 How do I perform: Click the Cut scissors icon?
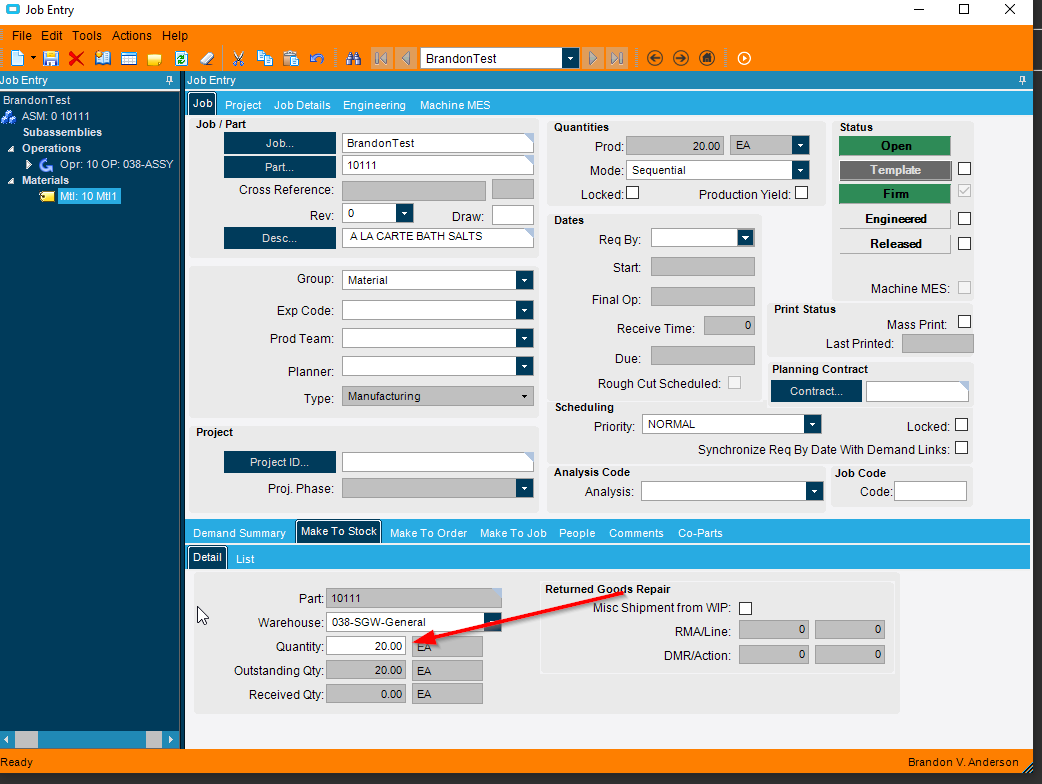coord(239,58)
